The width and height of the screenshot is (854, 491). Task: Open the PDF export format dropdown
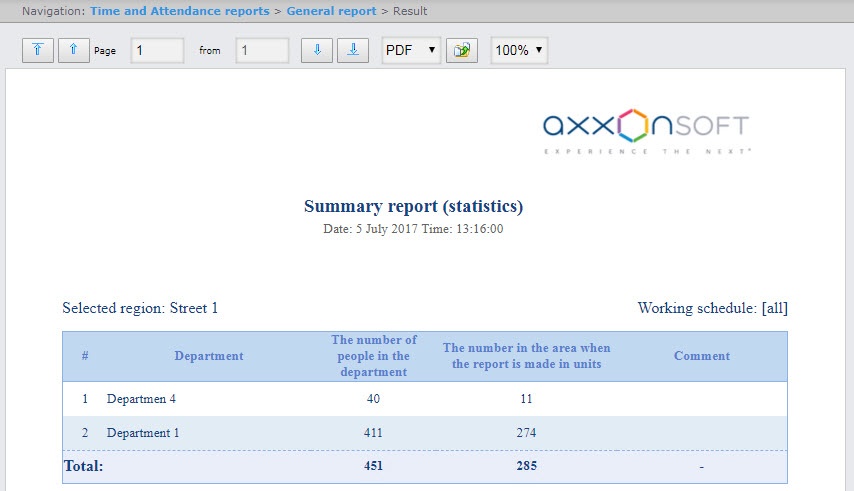point(411,51)
